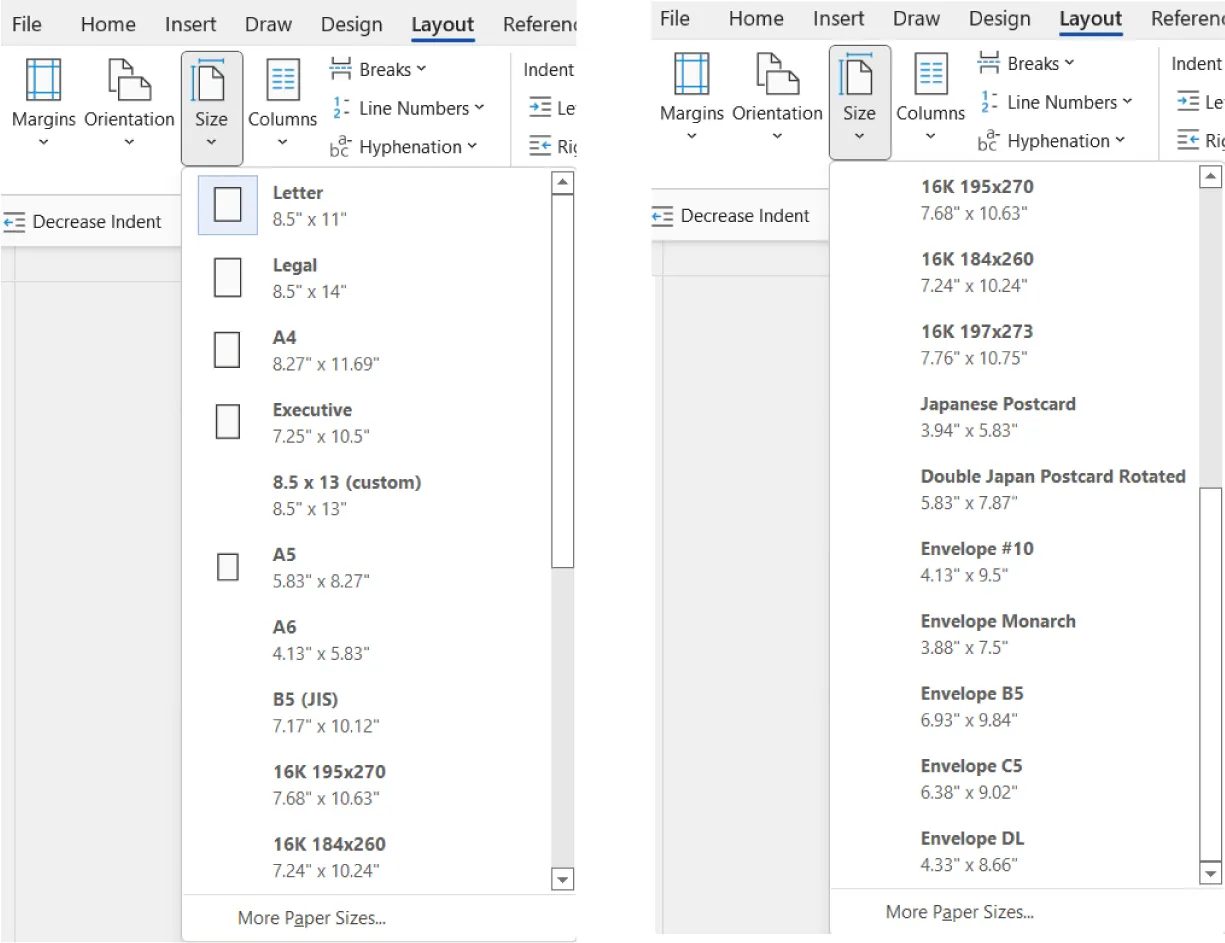Open the Draw ribbon tab
This screenshot has width=1225, height=943.
tap(268, 24)
